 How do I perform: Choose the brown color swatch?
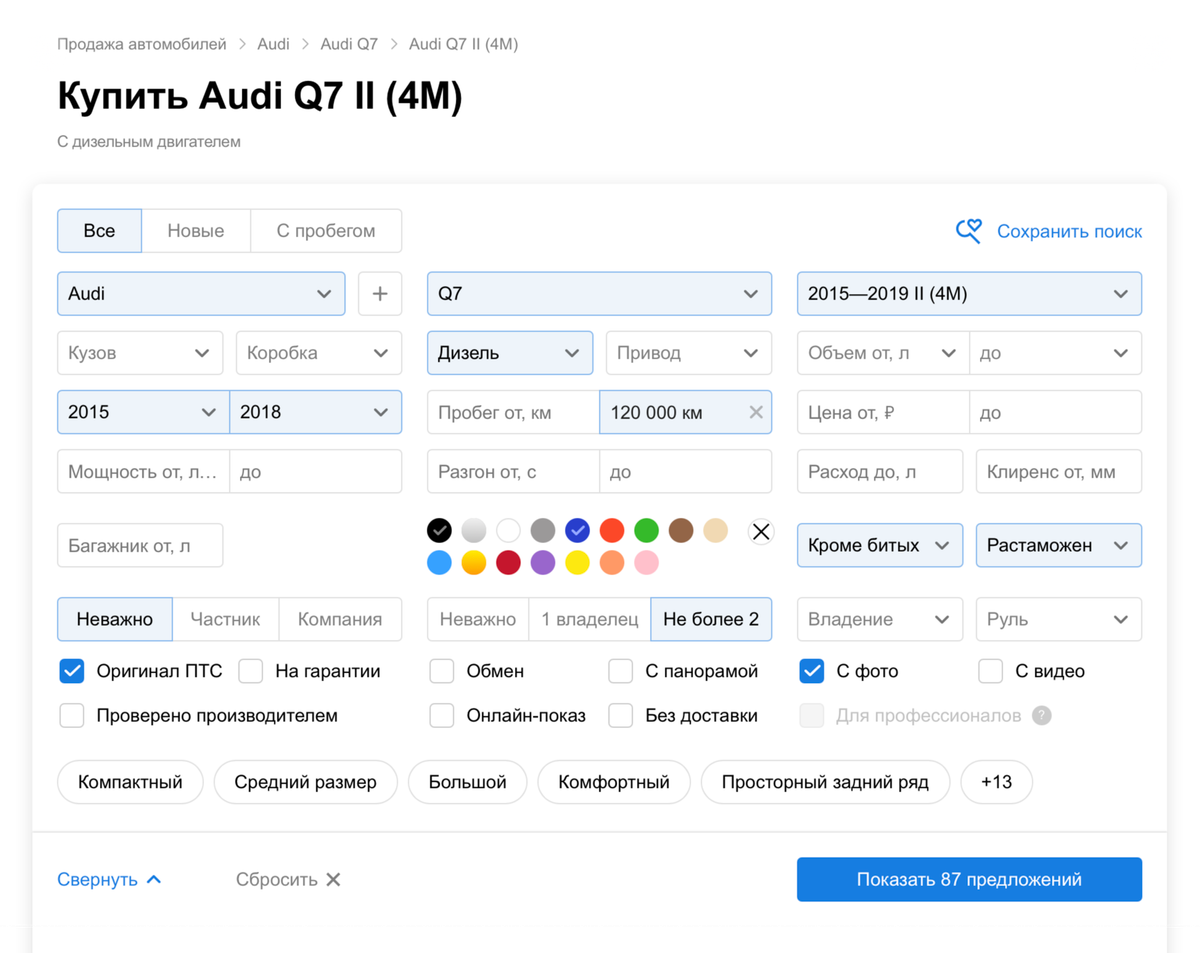(x=681, y=531)
